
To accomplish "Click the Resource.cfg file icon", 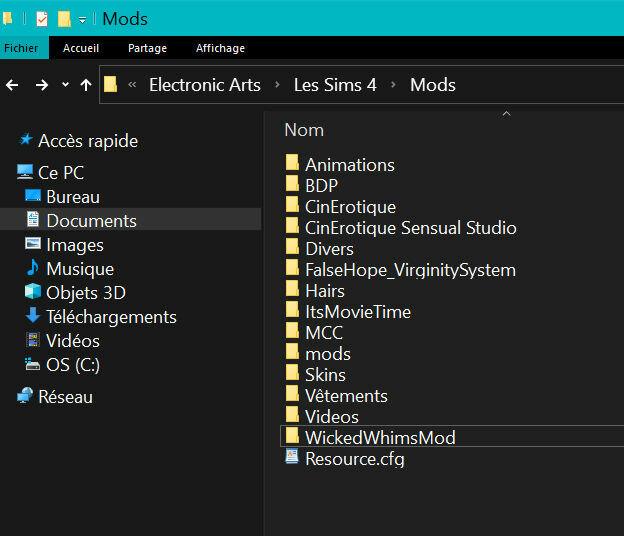I will point(292,457).
